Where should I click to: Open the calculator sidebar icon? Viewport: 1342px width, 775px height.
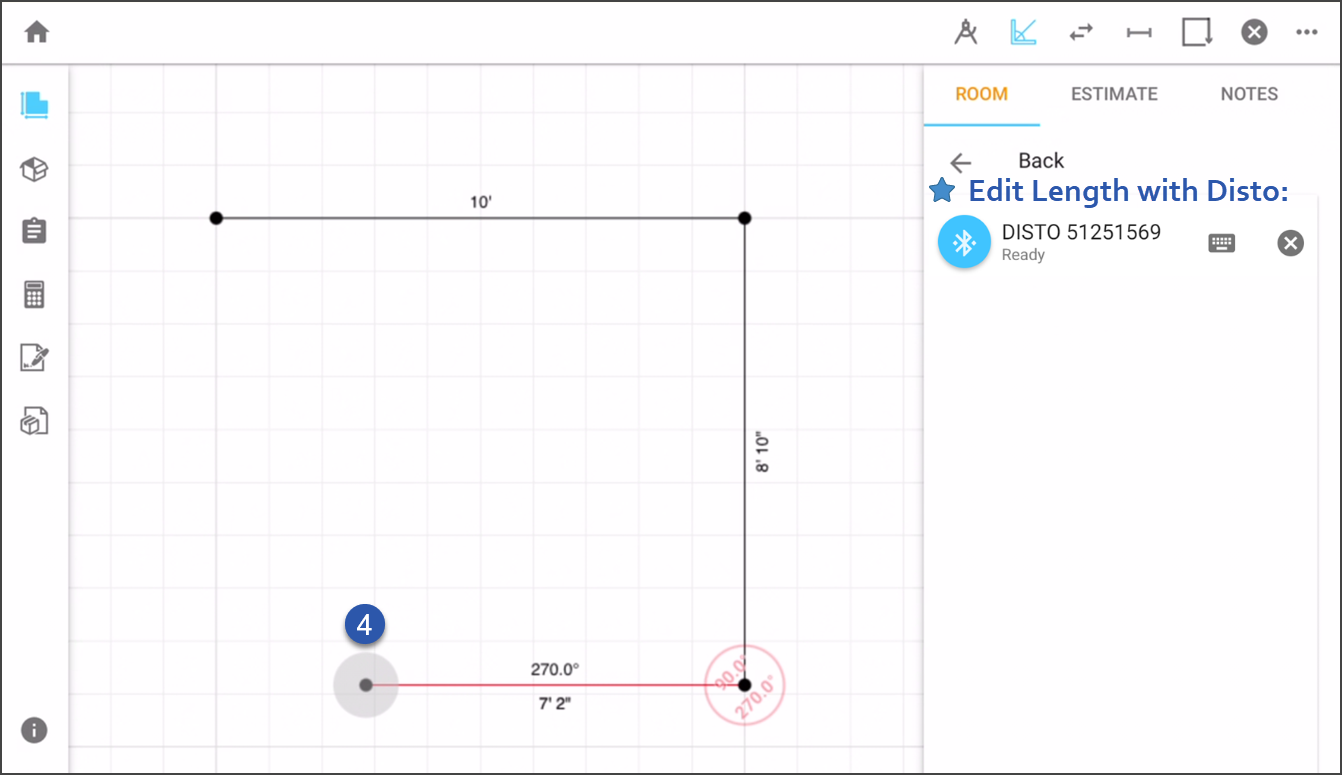(35, 294)
